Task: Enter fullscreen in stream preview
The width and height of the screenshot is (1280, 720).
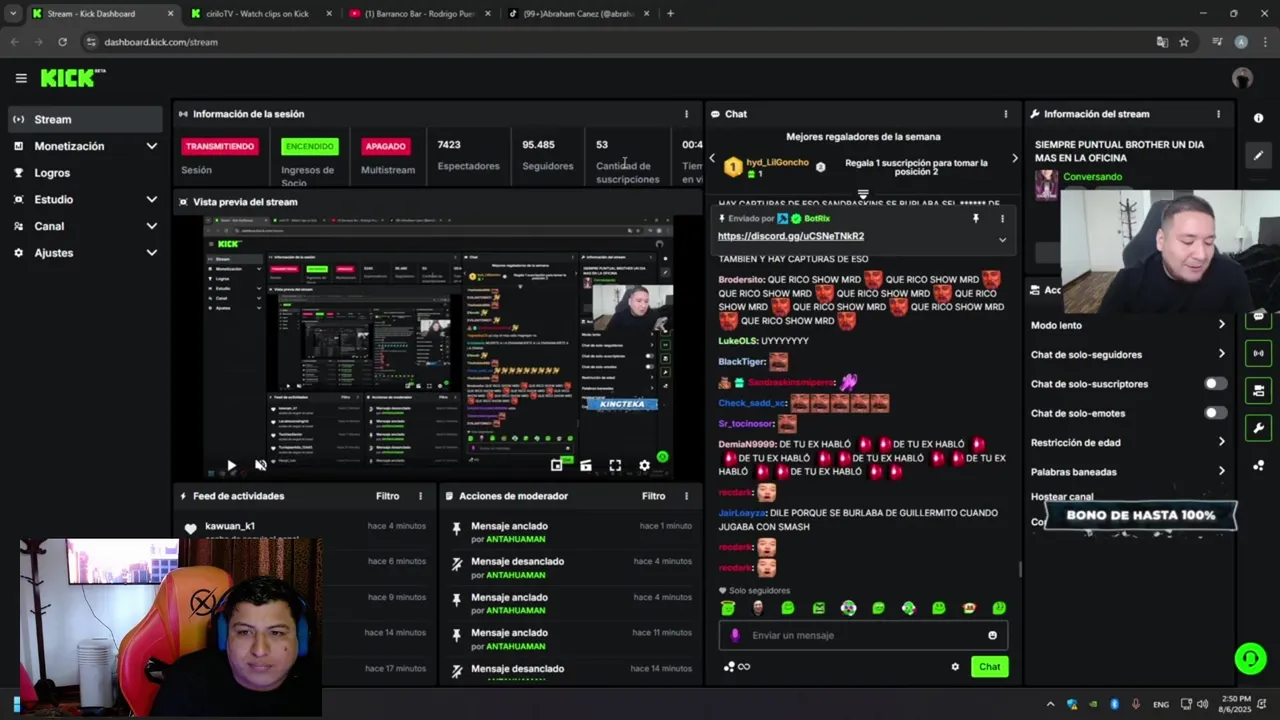Action: point(615,465)
